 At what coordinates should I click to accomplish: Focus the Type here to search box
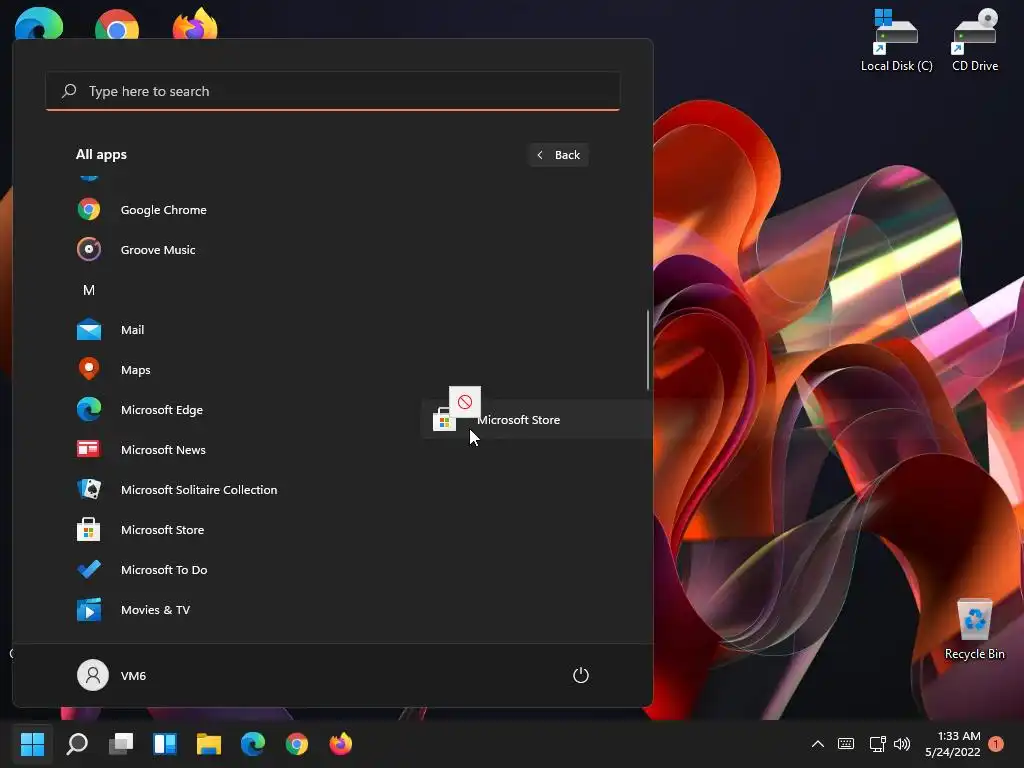[332, 91]
